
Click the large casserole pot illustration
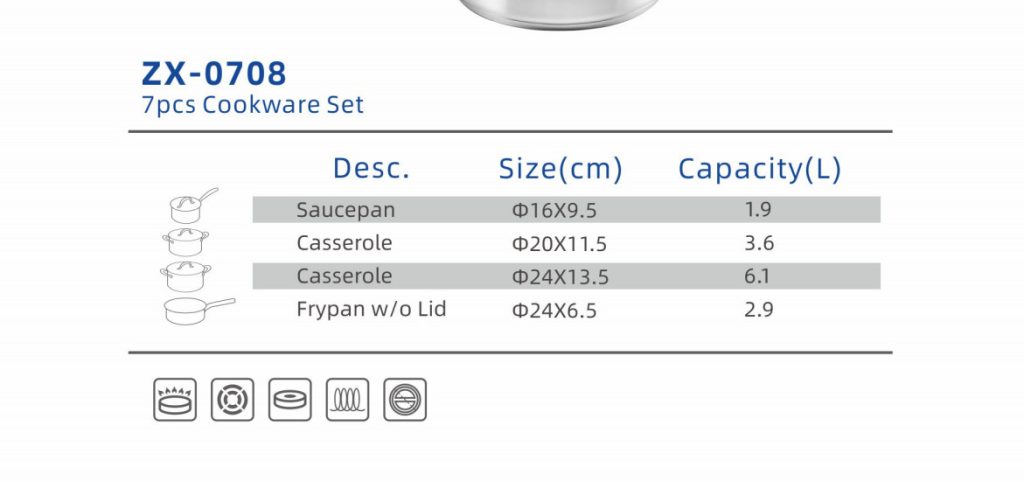186,276
